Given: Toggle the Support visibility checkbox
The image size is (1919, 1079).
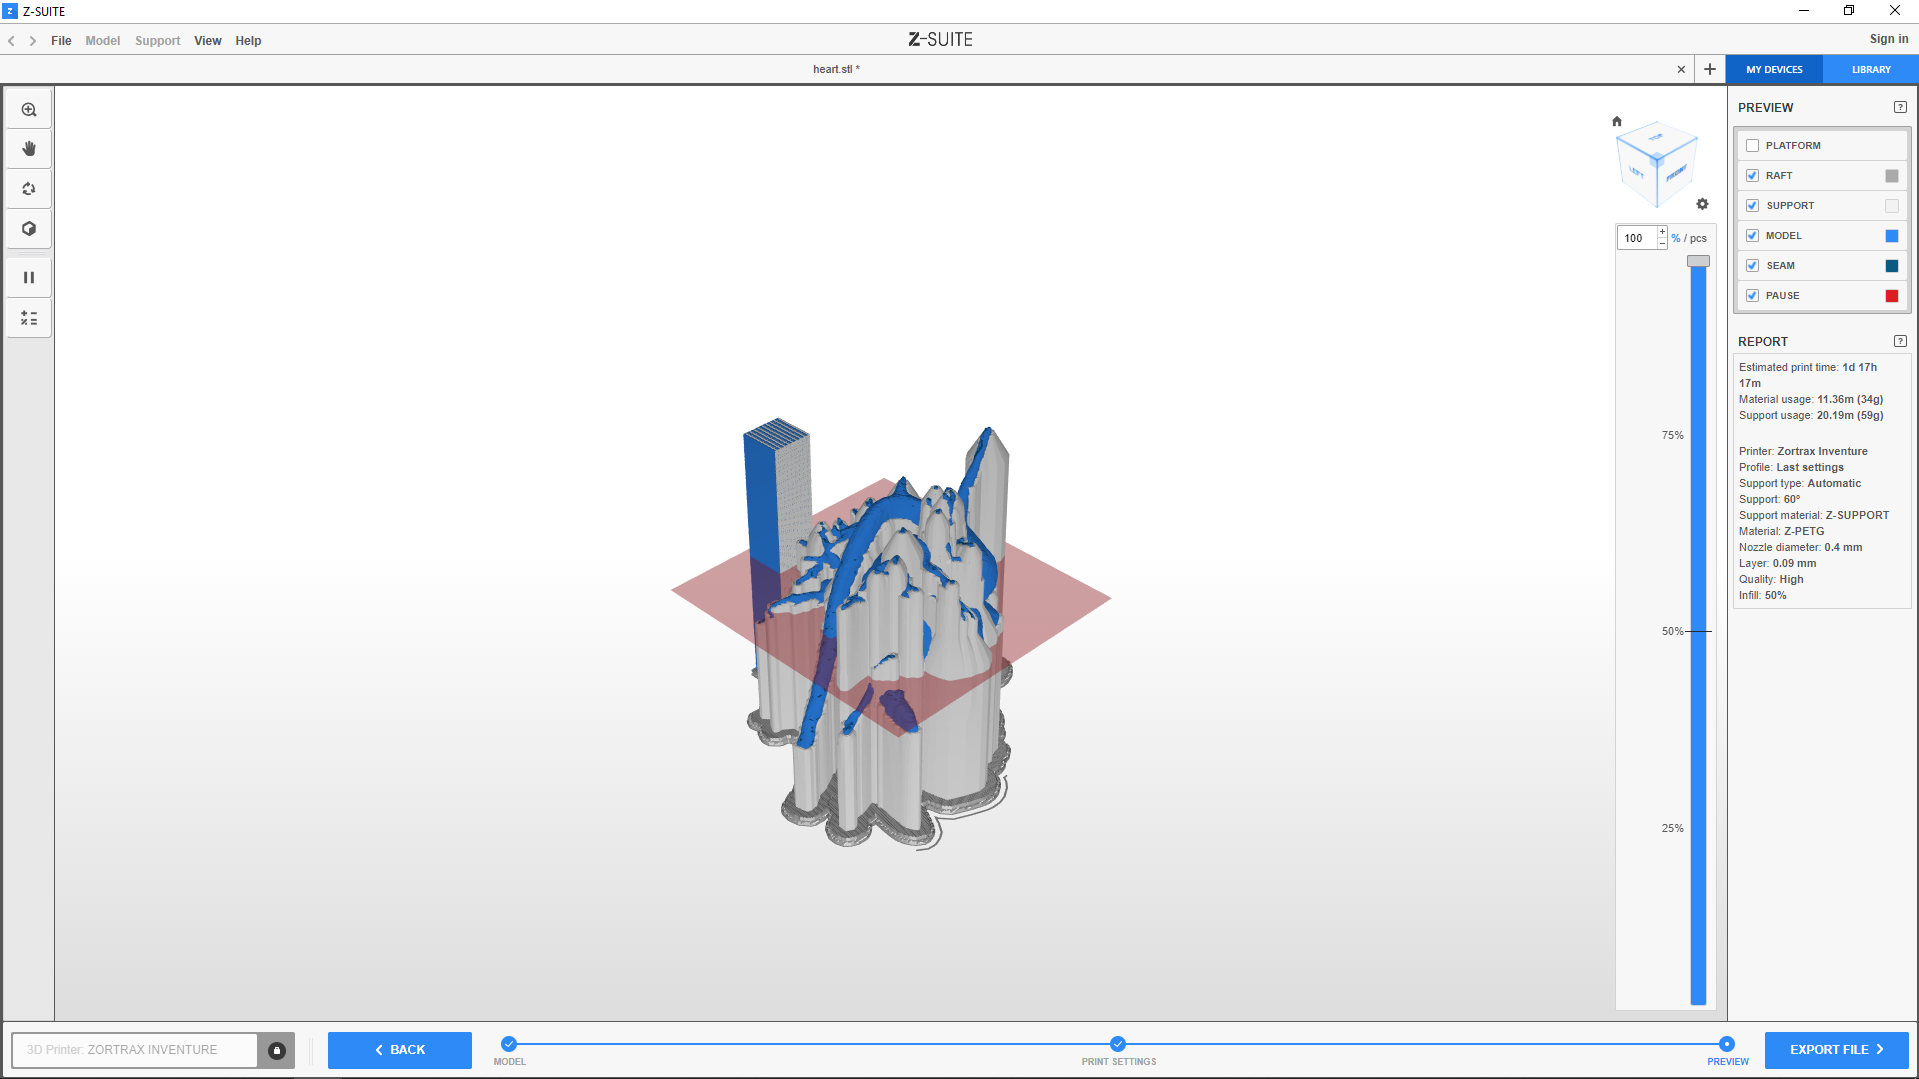Looking at the screenshot, I should click(1752, 206).
